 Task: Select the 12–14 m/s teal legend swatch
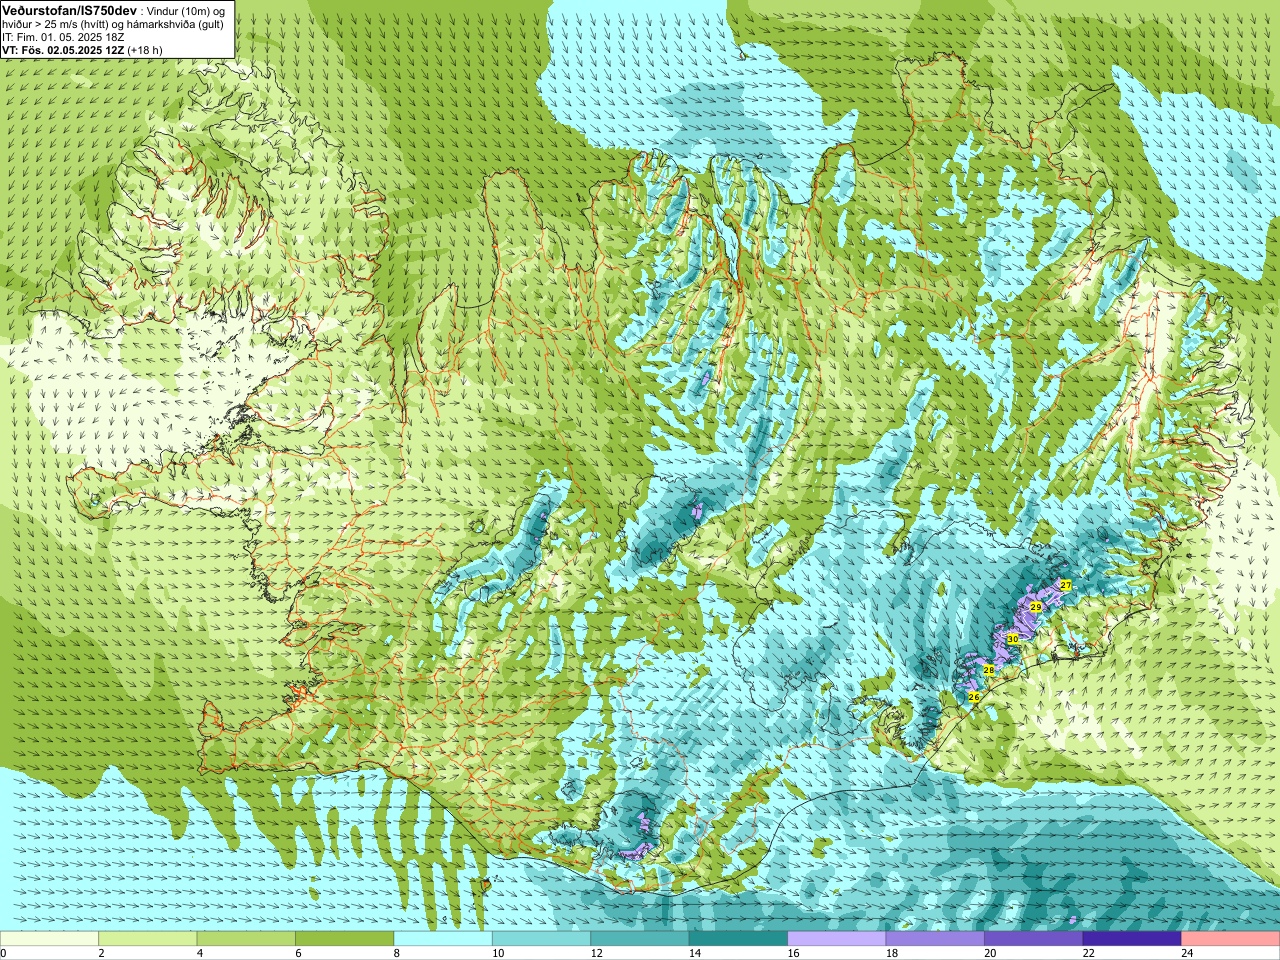point(640,939)
